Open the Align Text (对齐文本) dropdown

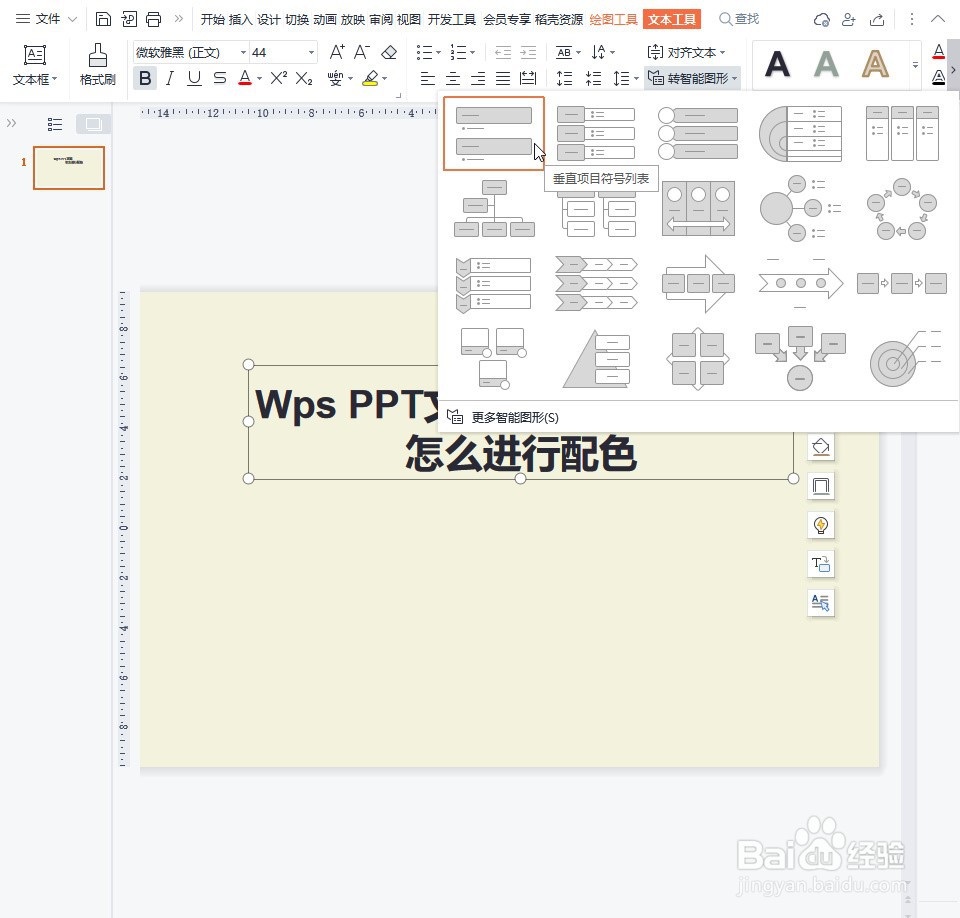point(686,53)
